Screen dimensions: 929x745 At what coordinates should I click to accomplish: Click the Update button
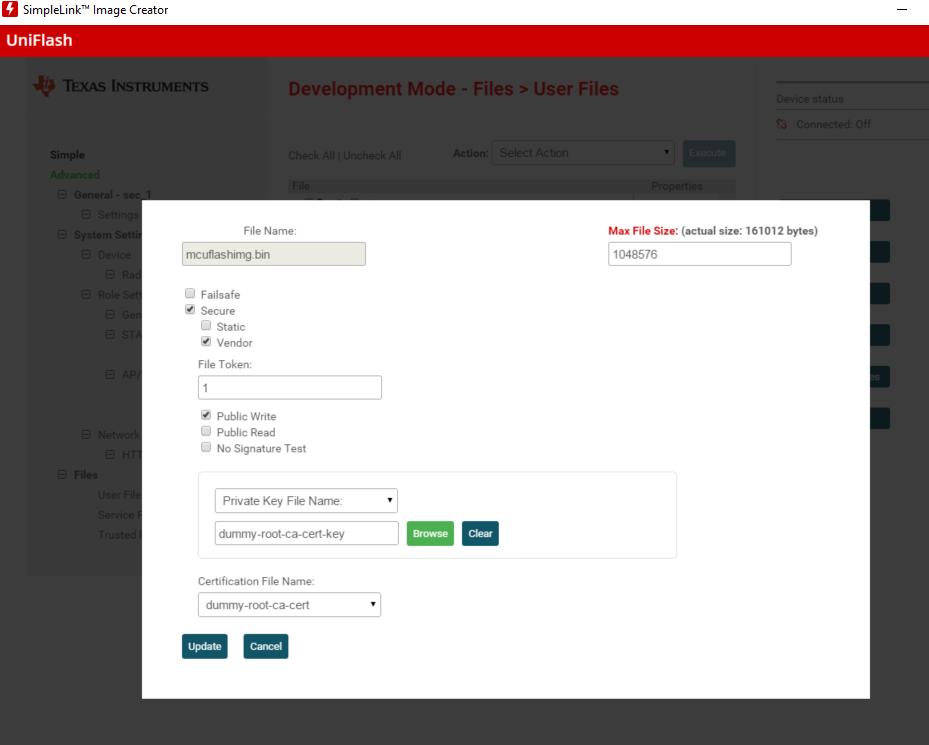click(204, 647)
